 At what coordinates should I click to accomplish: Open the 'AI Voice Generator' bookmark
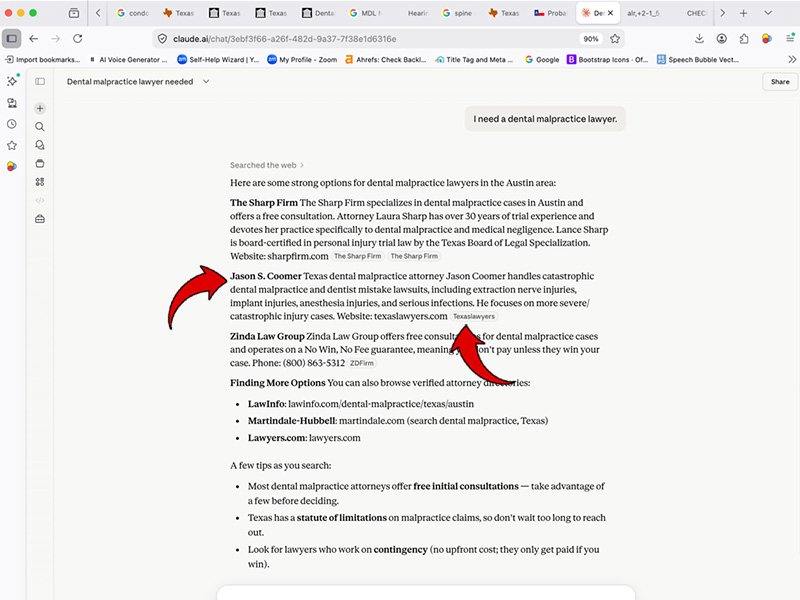point(128,60)
